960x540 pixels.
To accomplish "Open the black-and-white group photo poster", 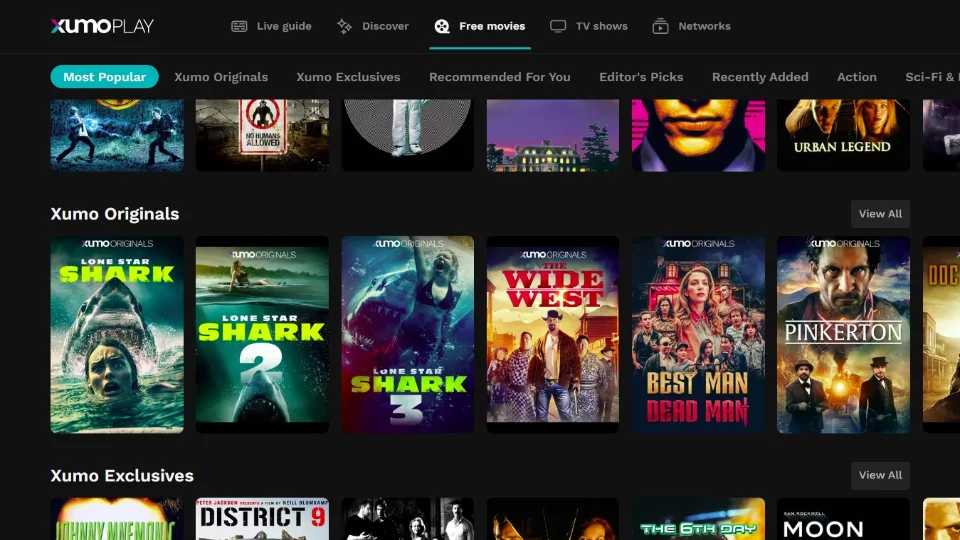I will (408, 519).
